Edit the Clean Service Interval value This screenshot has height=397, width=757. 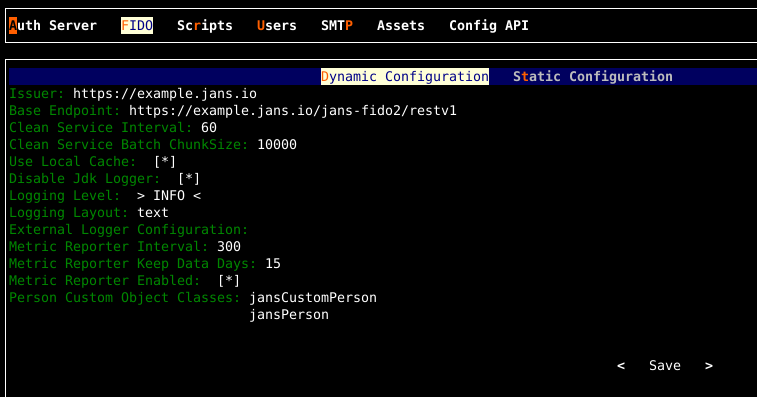pos(209,128)
